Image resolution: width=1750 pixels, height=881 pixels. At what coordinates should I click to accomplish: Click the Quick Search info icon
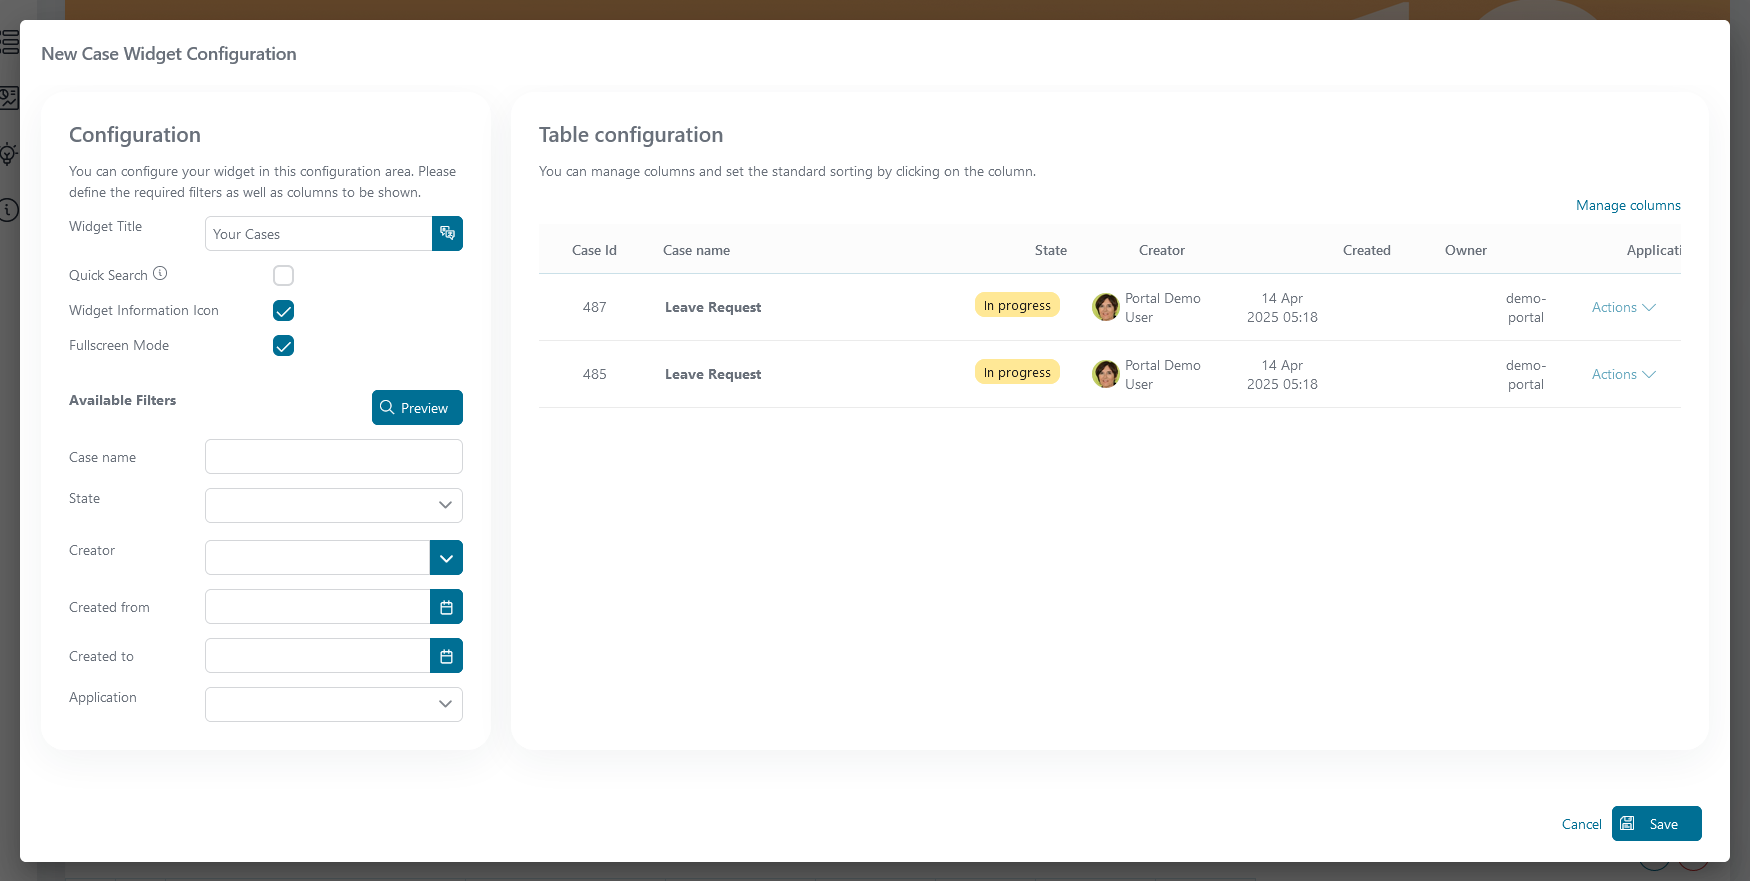coord(160,273)
